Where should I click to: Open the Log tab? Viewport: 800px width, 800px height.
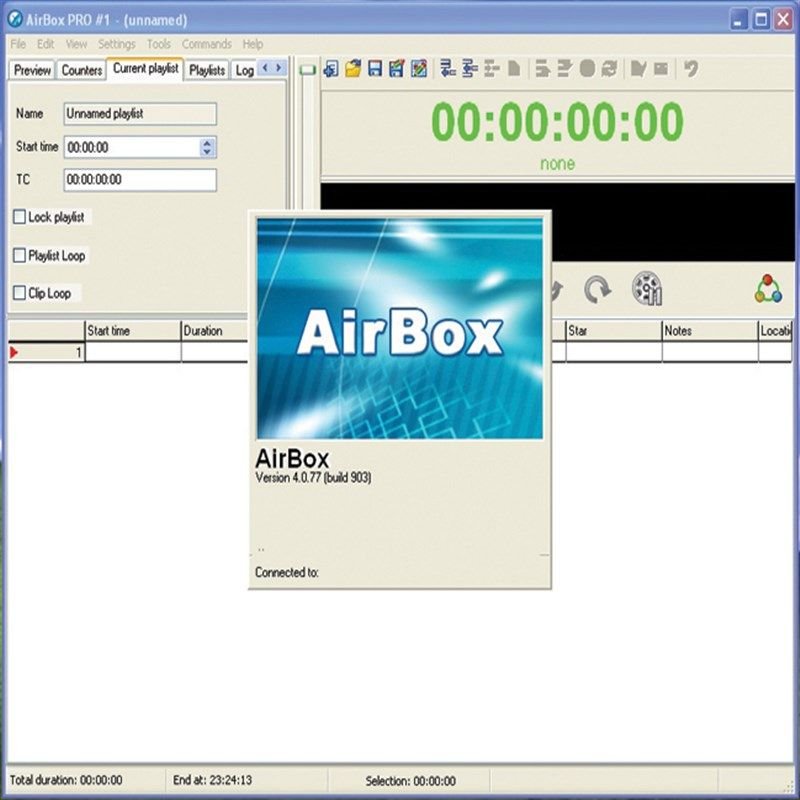(x=244, y=70)
